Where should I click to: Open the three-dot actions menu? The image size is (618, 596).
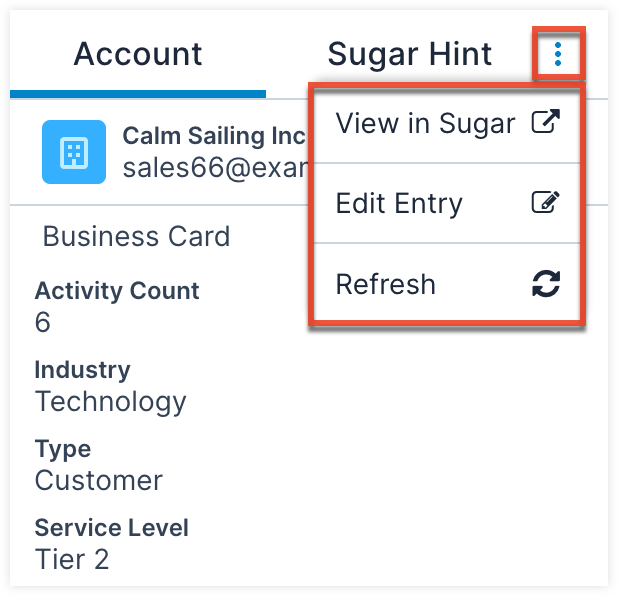click(x=558, y=54)
